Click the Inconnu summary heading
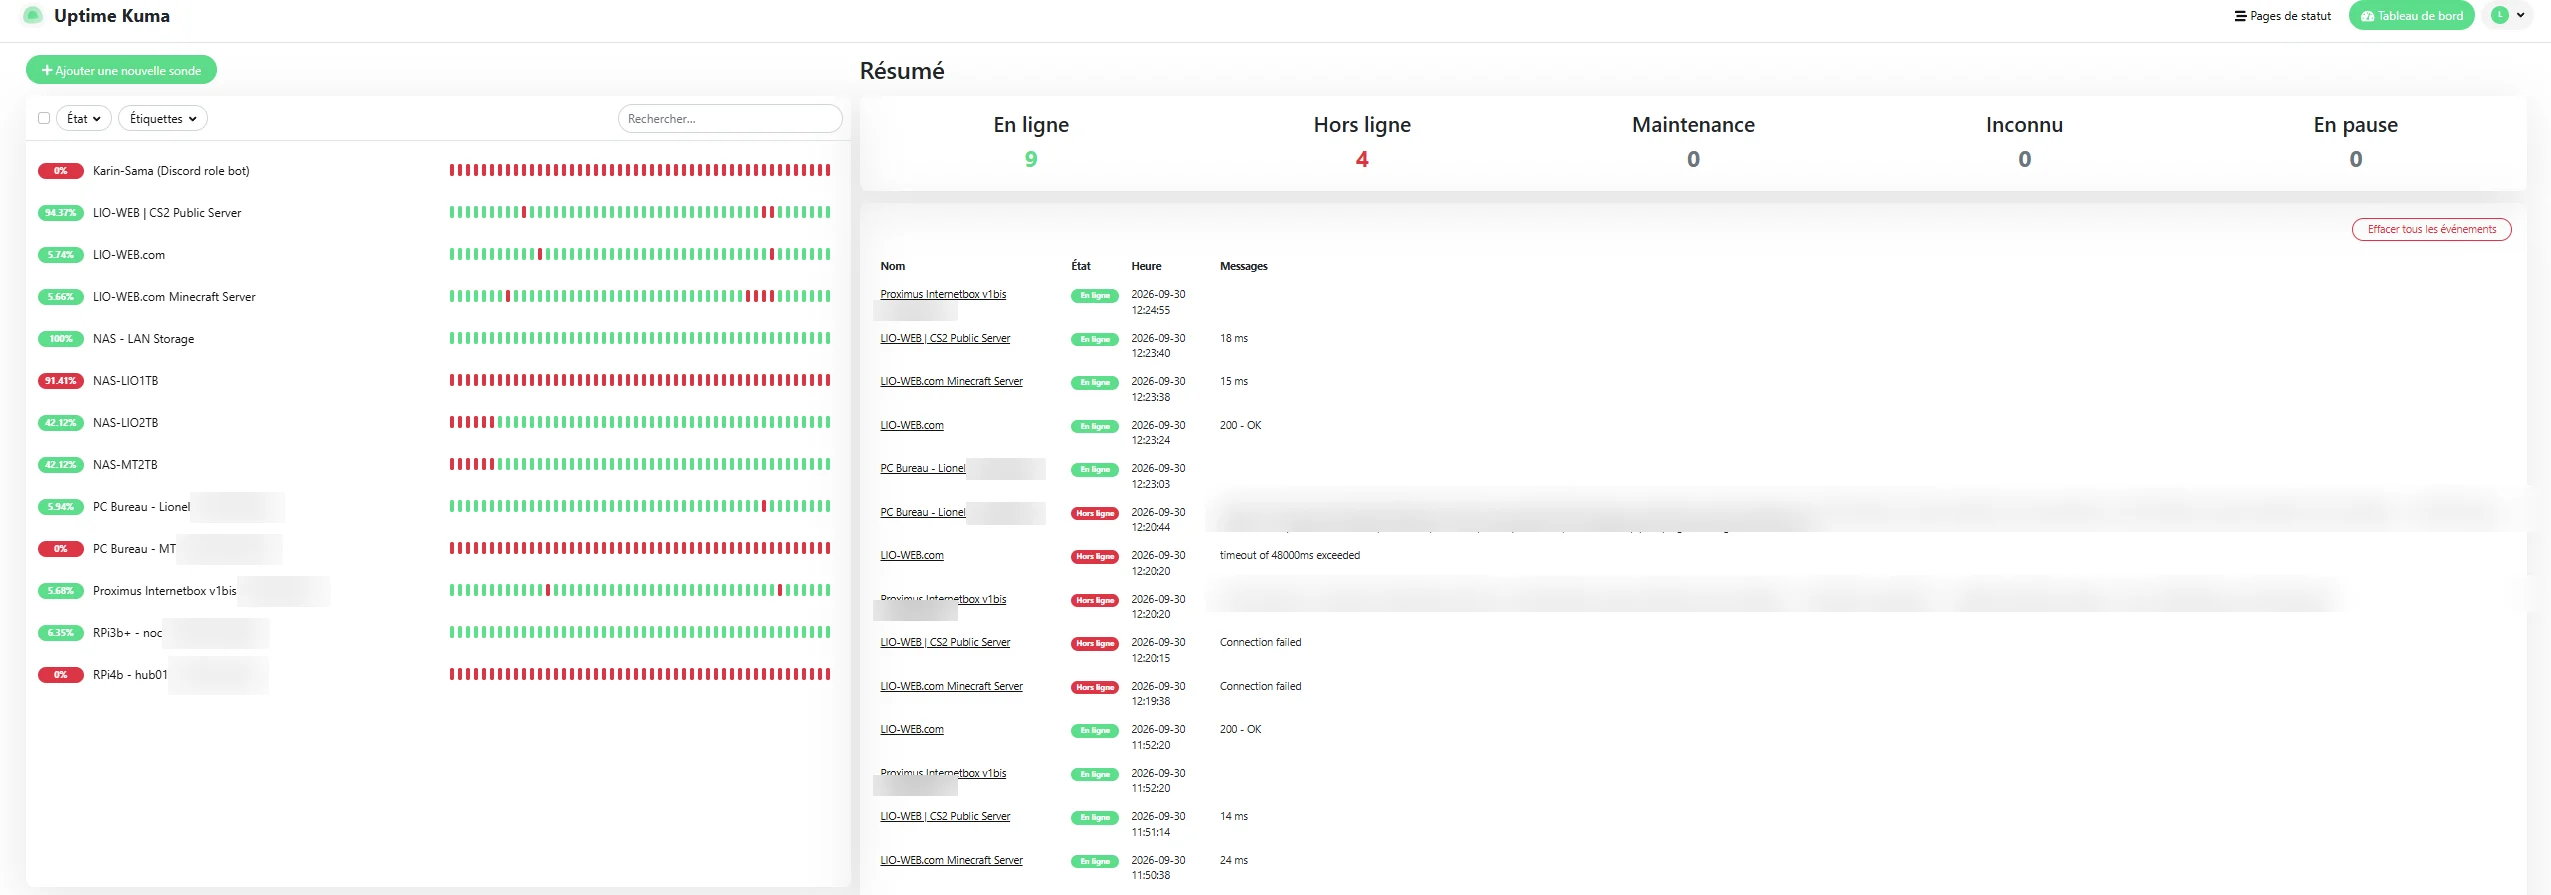 tap(2024, 125)
